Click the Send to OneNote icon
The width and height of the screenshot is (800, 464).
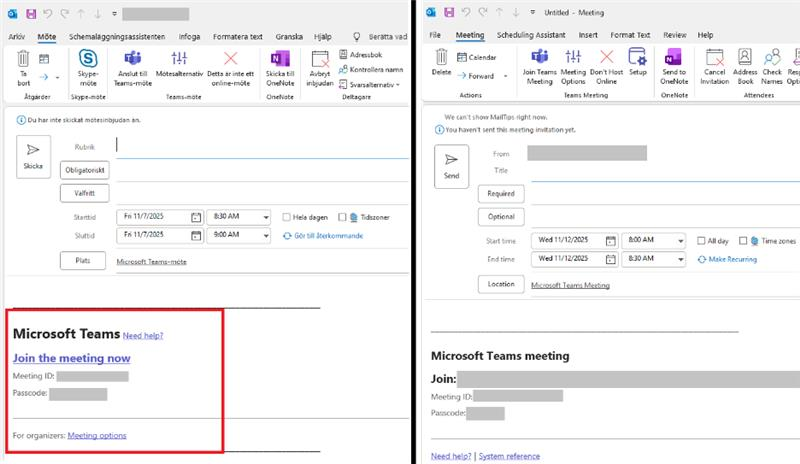coord(673,56)
